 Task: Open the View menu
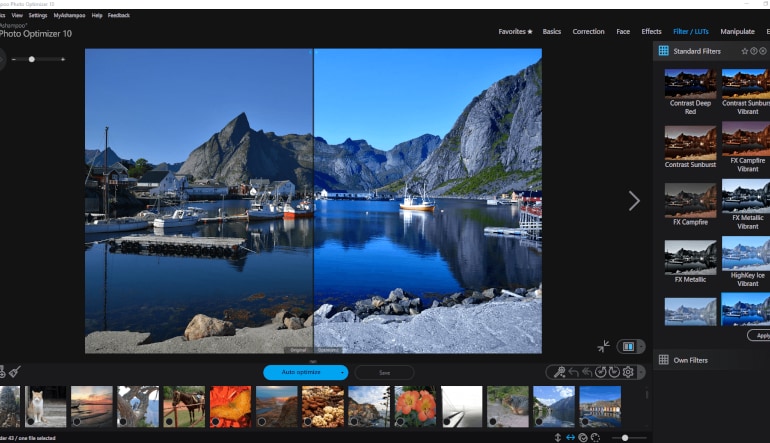[x=17, y=15]
